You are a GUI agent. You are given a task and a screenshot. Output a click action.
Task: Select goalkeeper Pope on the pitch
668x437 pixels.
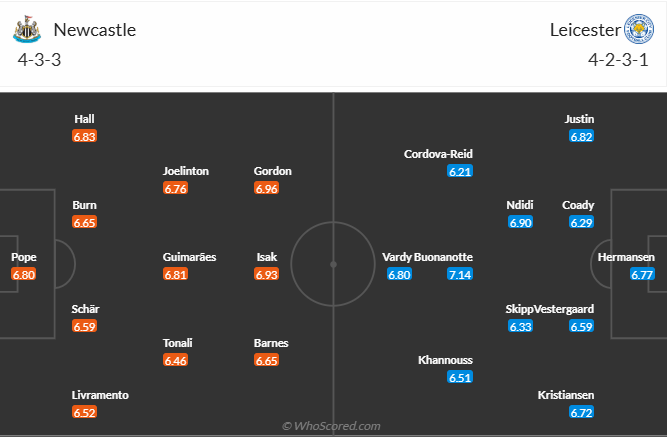pos(24,257)
